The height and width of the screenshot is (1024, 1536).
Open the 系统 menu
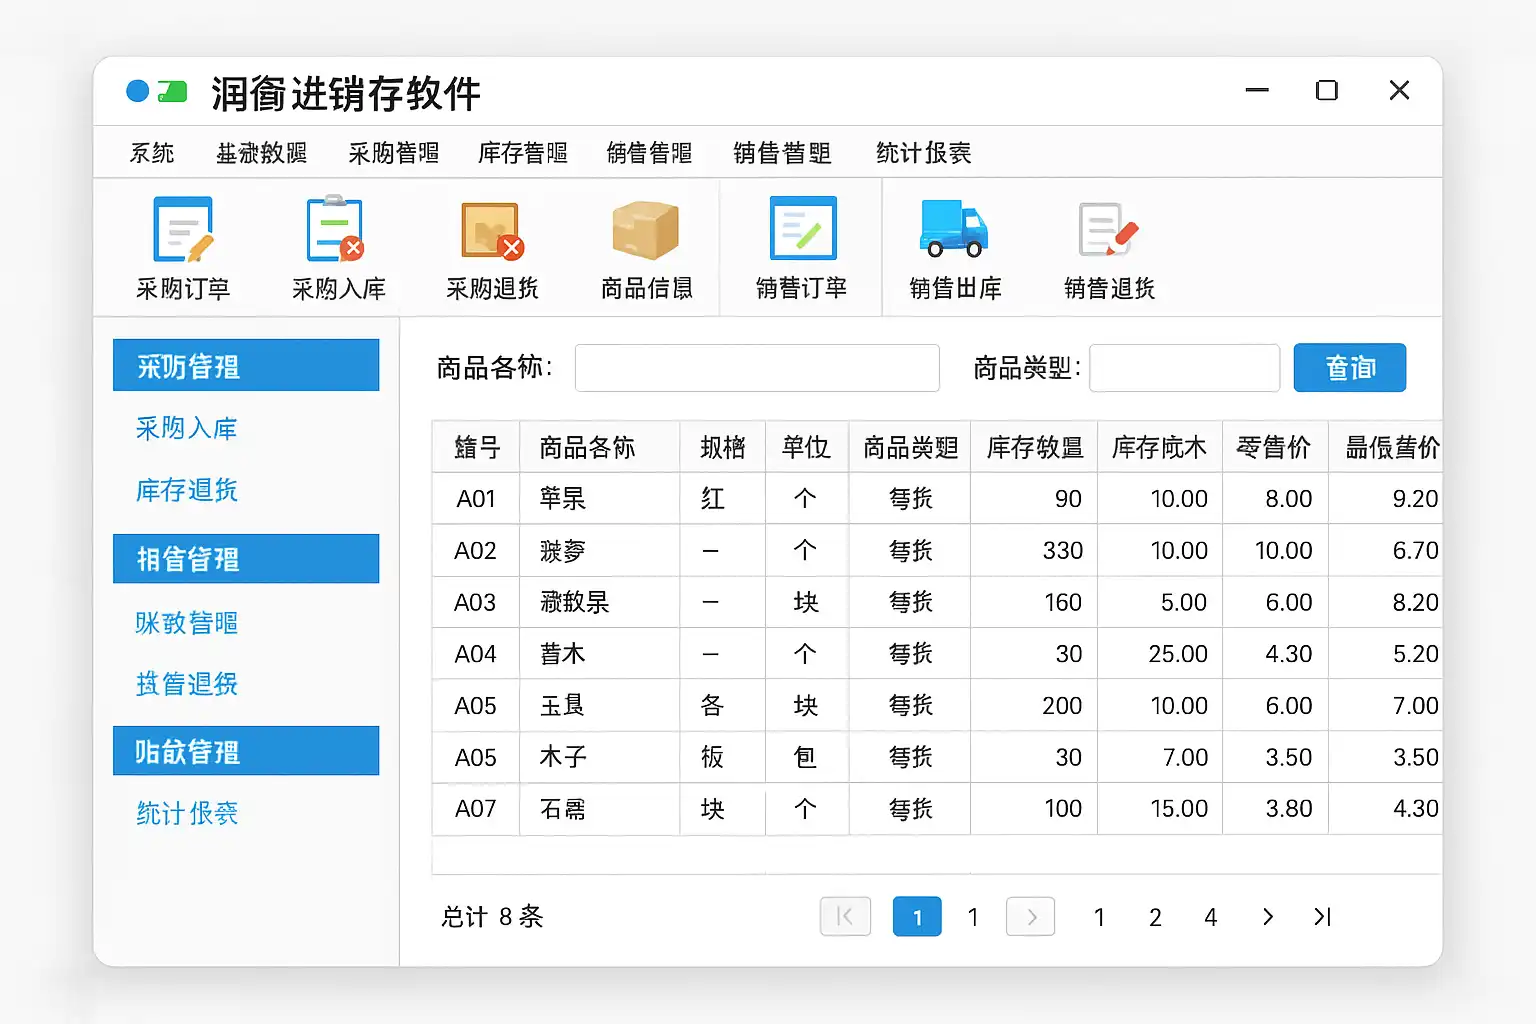pos(152,153)
